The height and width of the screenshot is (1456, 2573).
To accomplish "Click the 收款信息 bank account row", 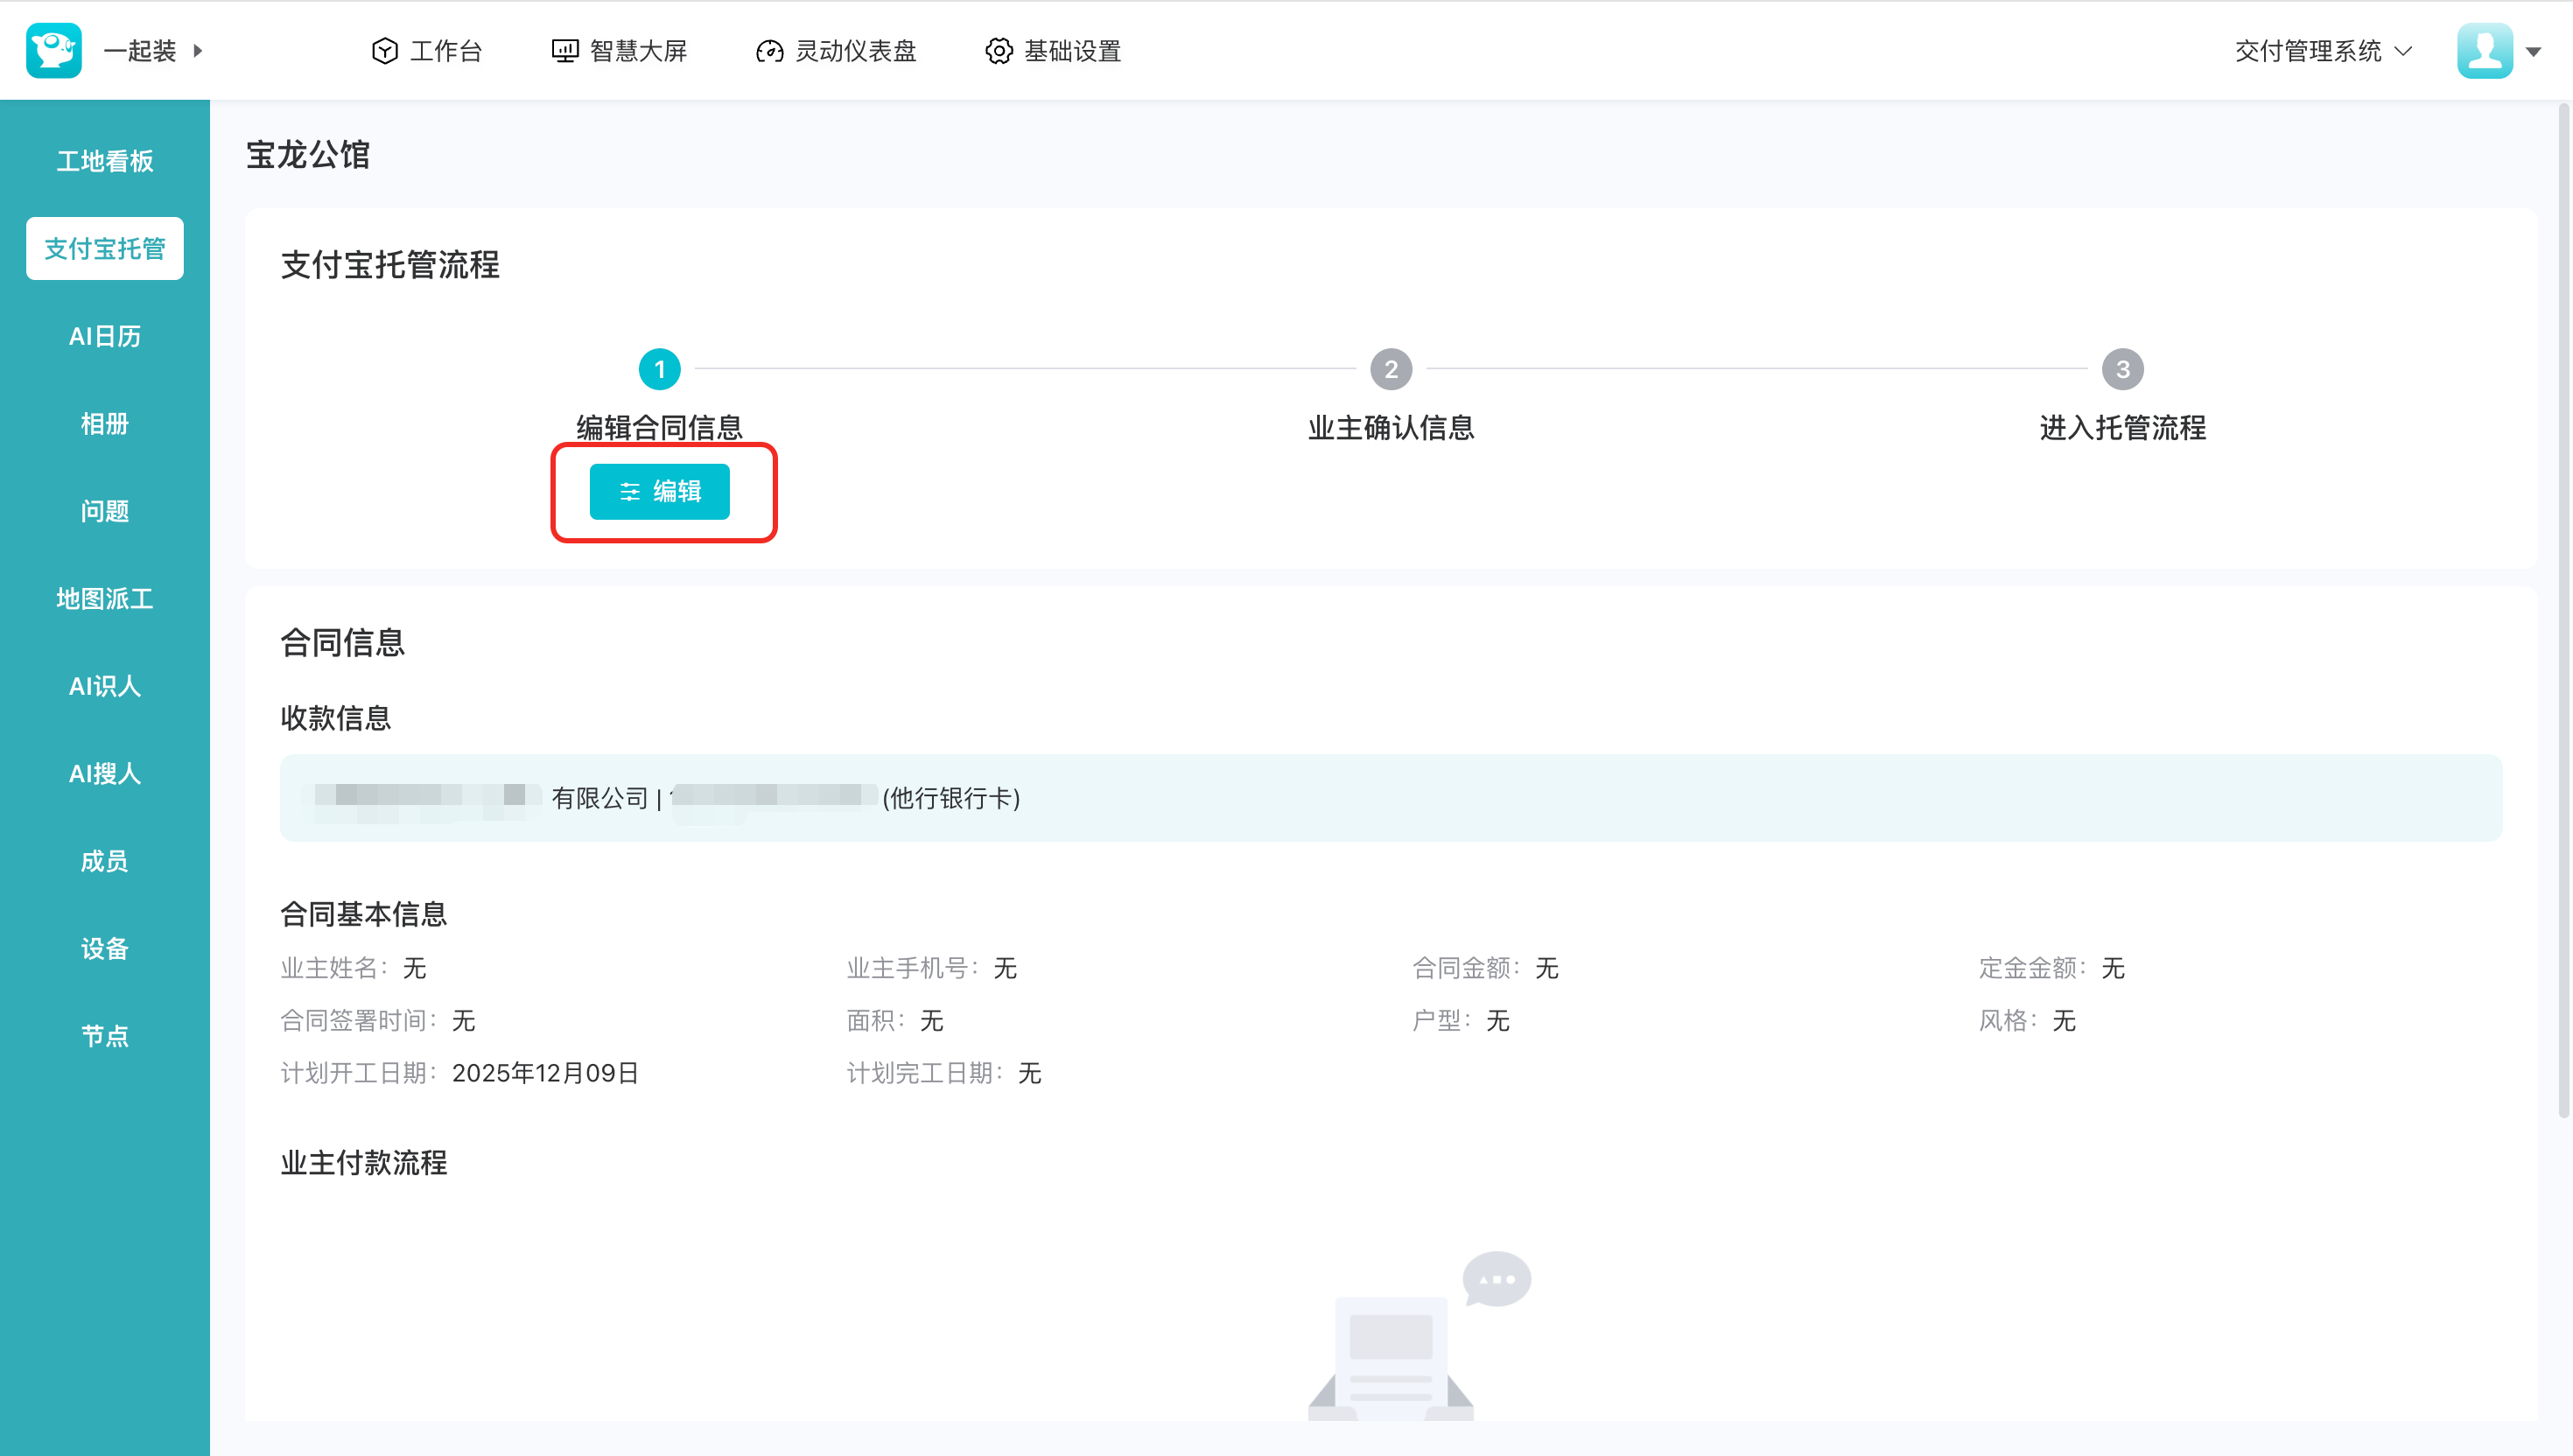I will [1390, 798].
